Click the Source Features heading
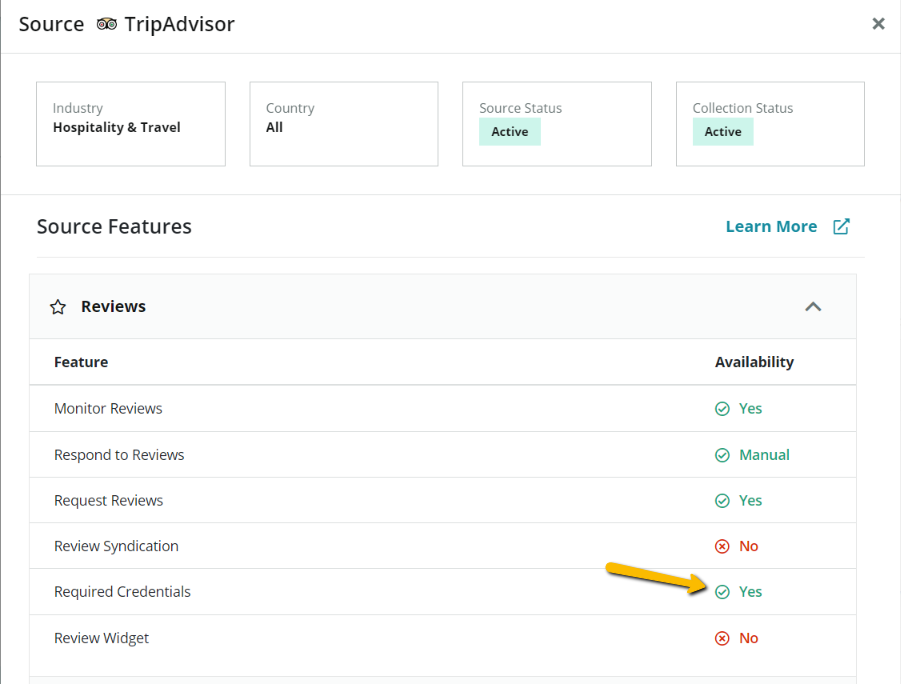901x684 pixels. coord(114,226)
